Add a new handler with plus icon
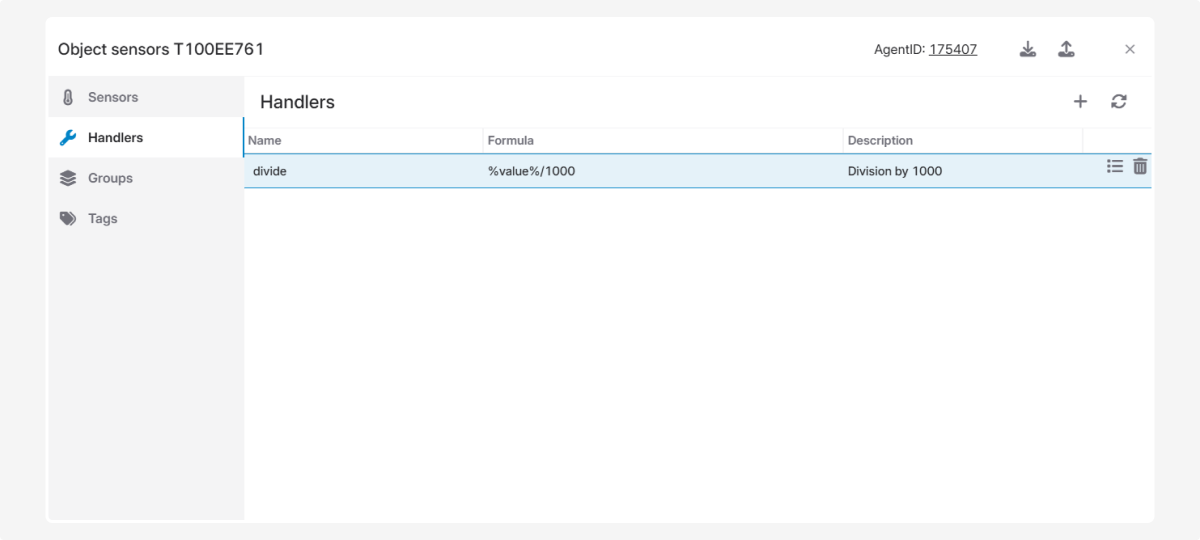This screenshot has height=540, width=1200. click(x=1080, y=101)
